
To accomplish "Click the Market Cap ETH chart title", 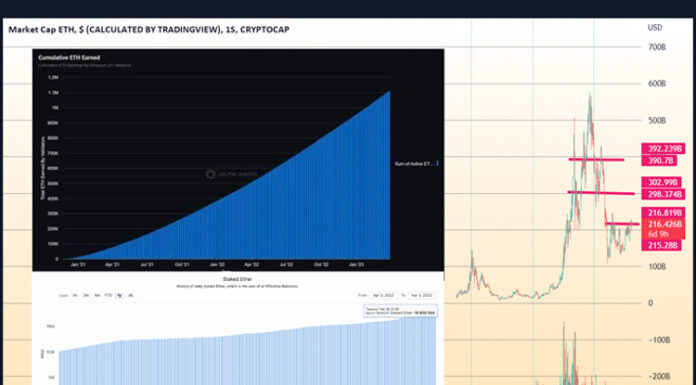I will click(149, 30).
